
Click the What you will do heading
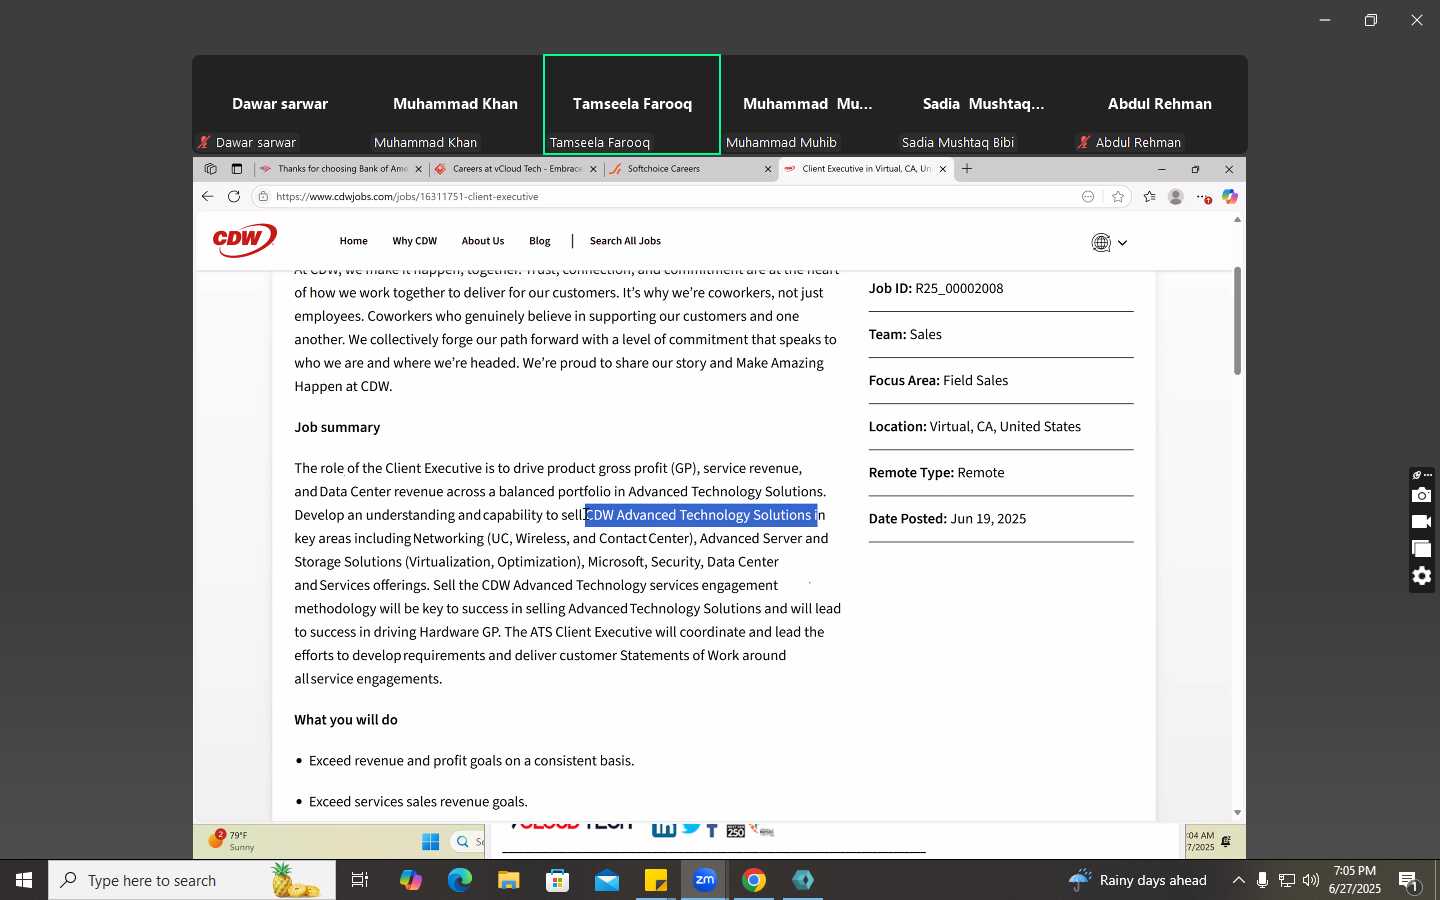click(x=346, y=720)
